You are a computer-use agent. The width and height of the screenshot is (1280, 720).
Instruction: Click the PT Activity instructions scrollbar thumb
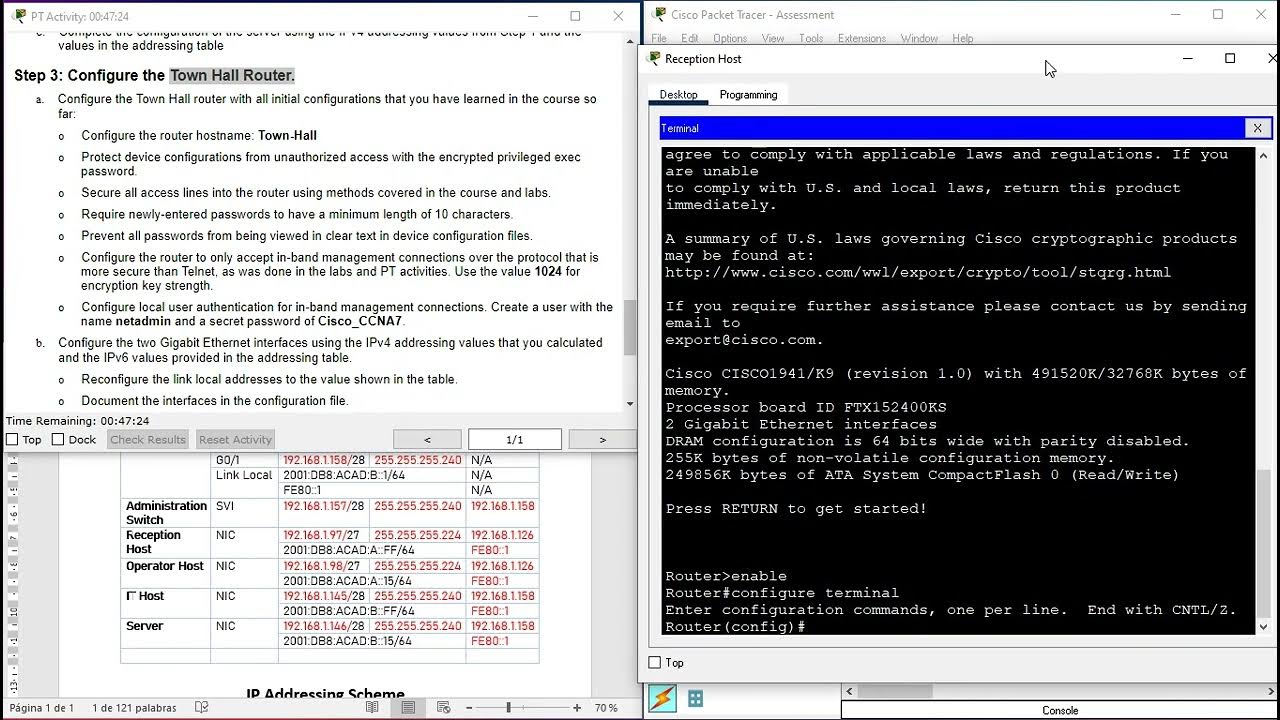[630, 327]
